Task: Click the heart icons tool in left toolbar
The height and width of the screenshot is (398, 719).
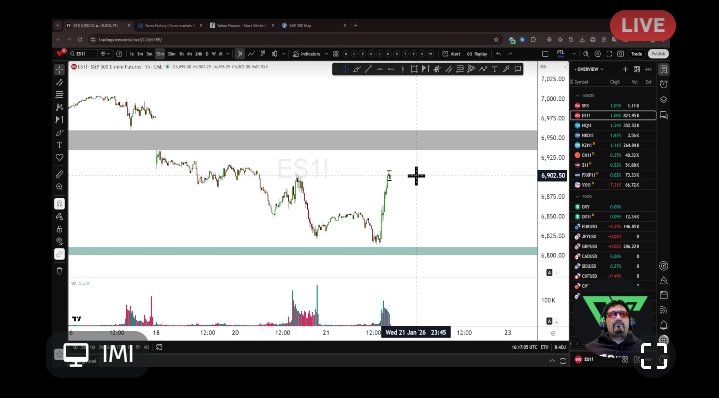Action: point(59,157)
